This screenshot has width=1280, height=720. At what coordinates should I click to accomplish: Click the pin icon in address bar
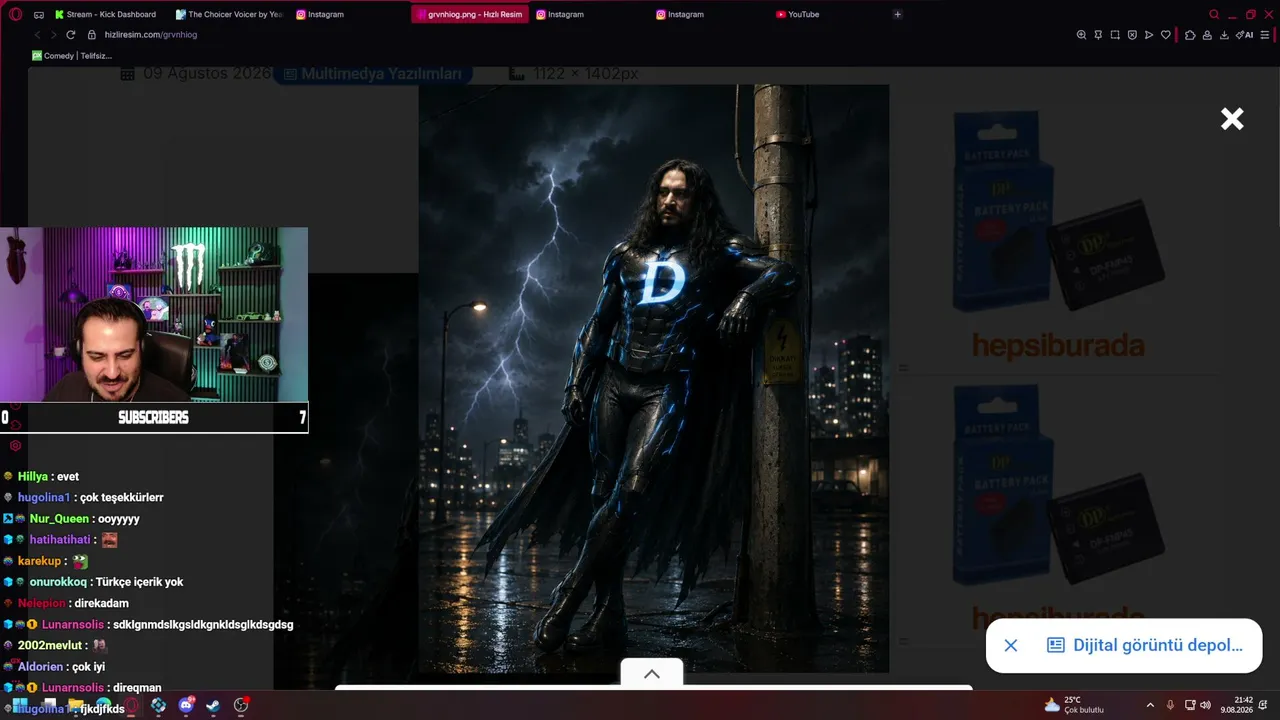click(1098, 35)
